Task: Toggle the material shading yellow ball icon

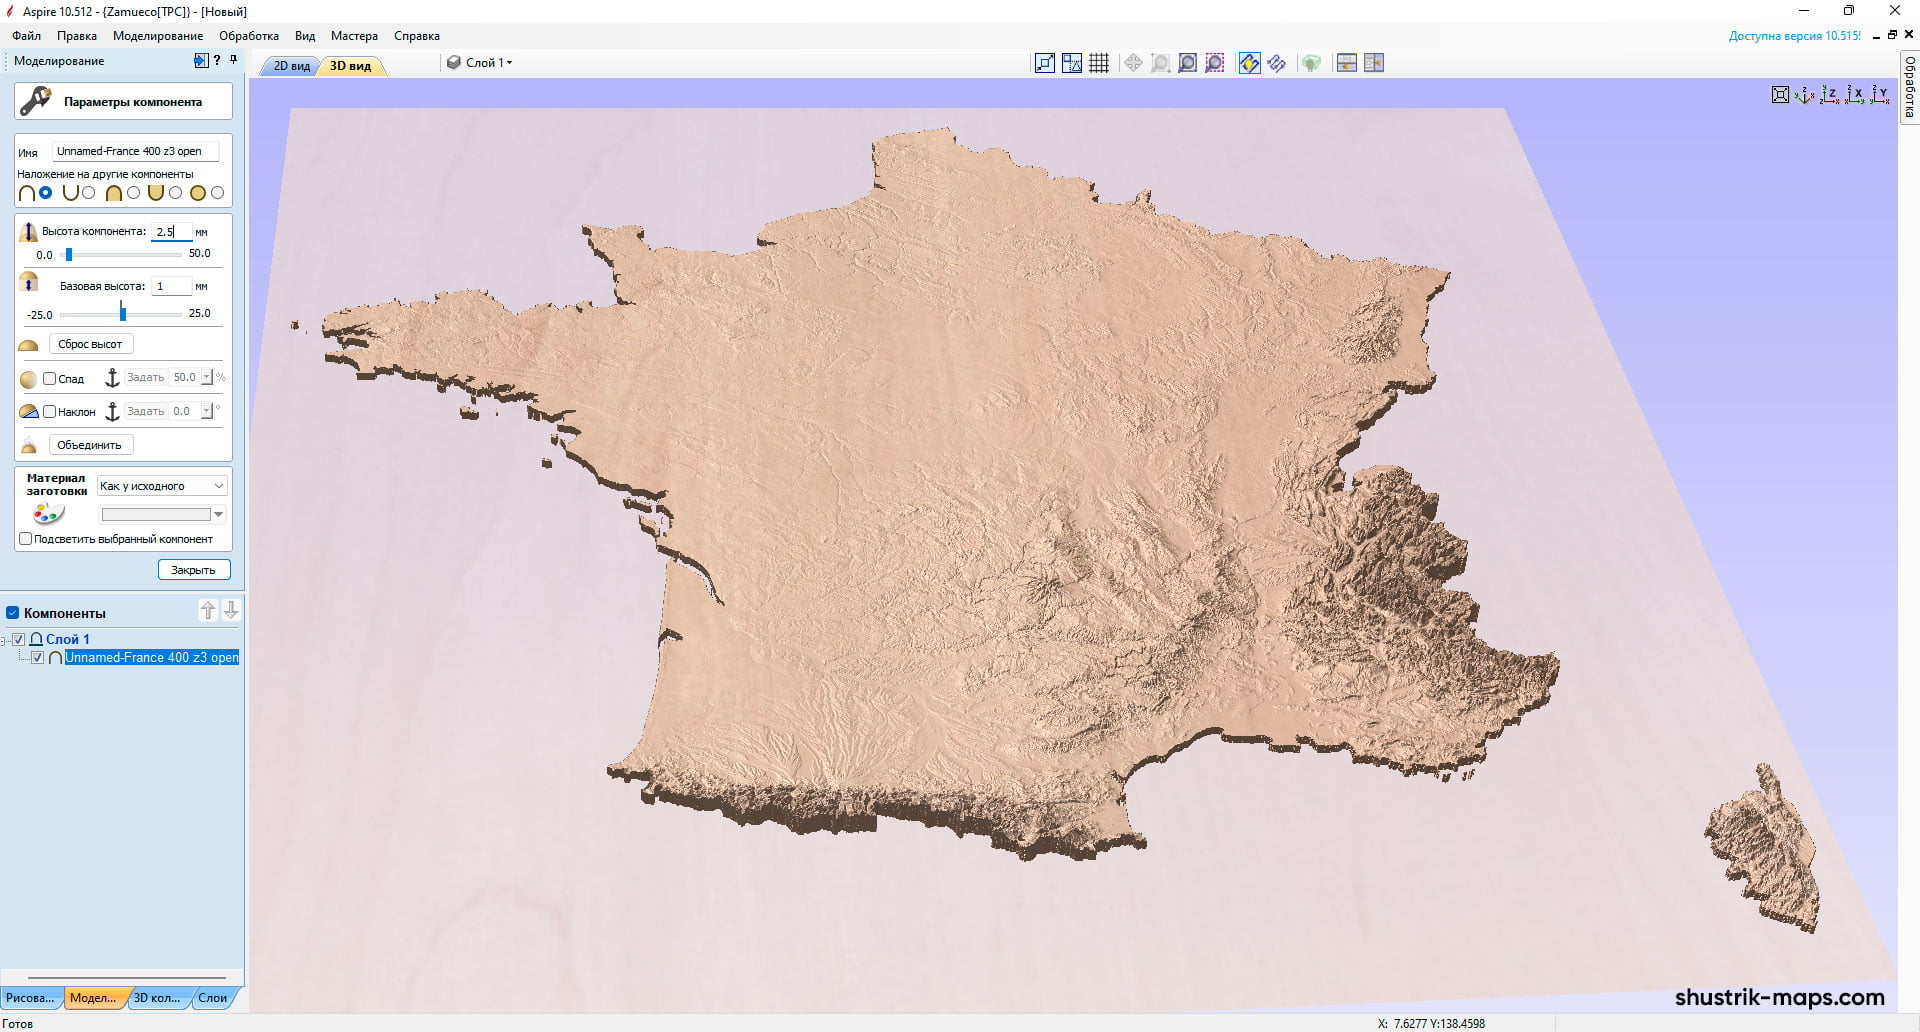Action: pyautogui.click(x=1249, y=63)
